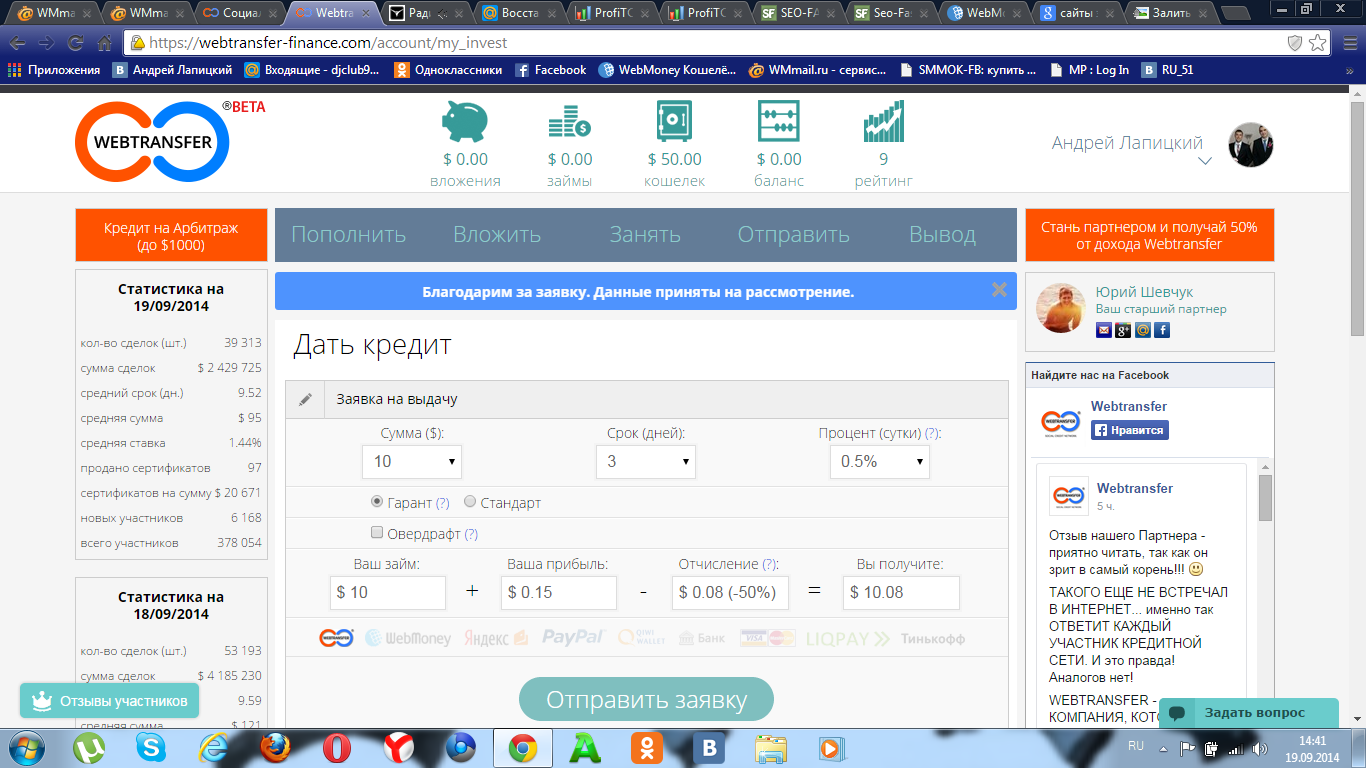Click the Ваш займ amount field
The width and height of the screenshot is (1366, 768).
click(388, 593)
